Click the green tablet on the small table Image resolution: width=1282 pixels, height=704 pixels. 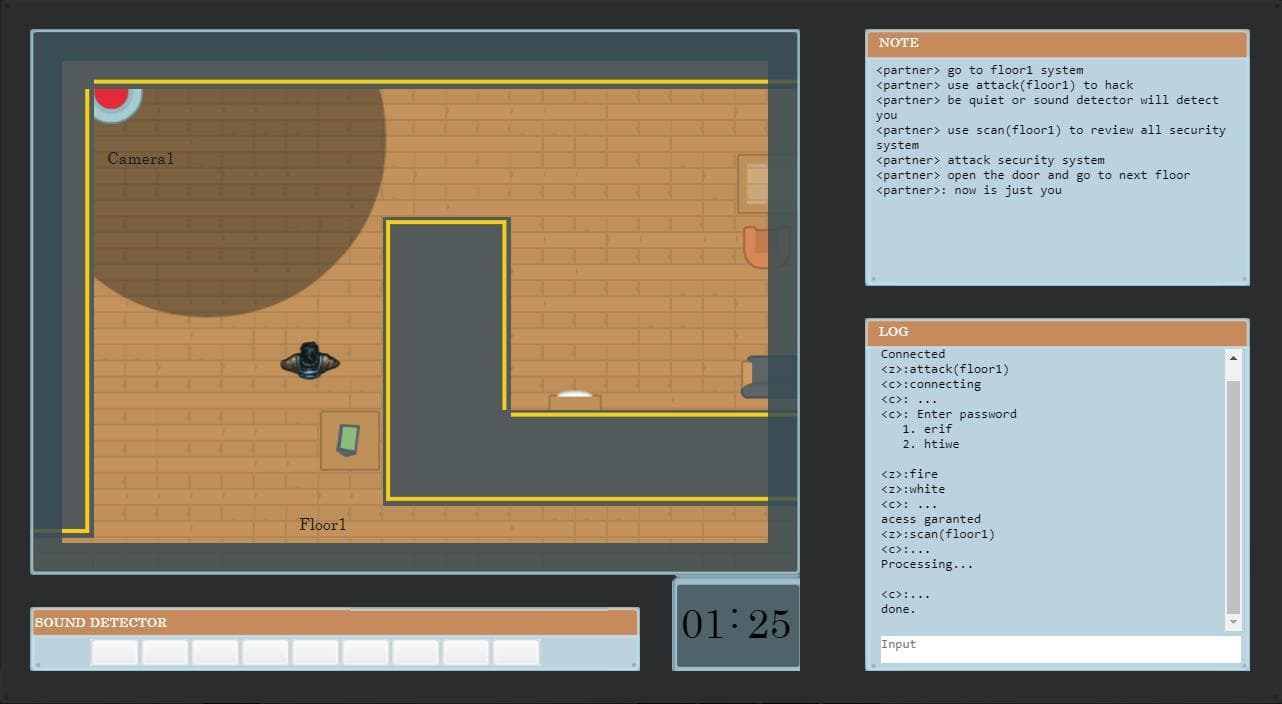click(348, 439)
